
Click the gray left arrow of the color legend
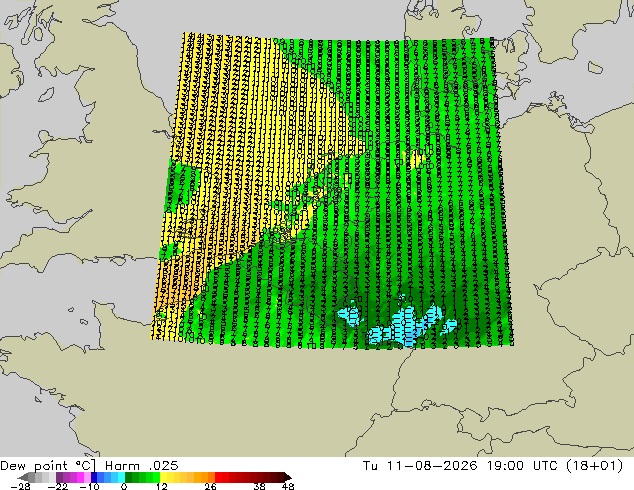click(23, 477)
